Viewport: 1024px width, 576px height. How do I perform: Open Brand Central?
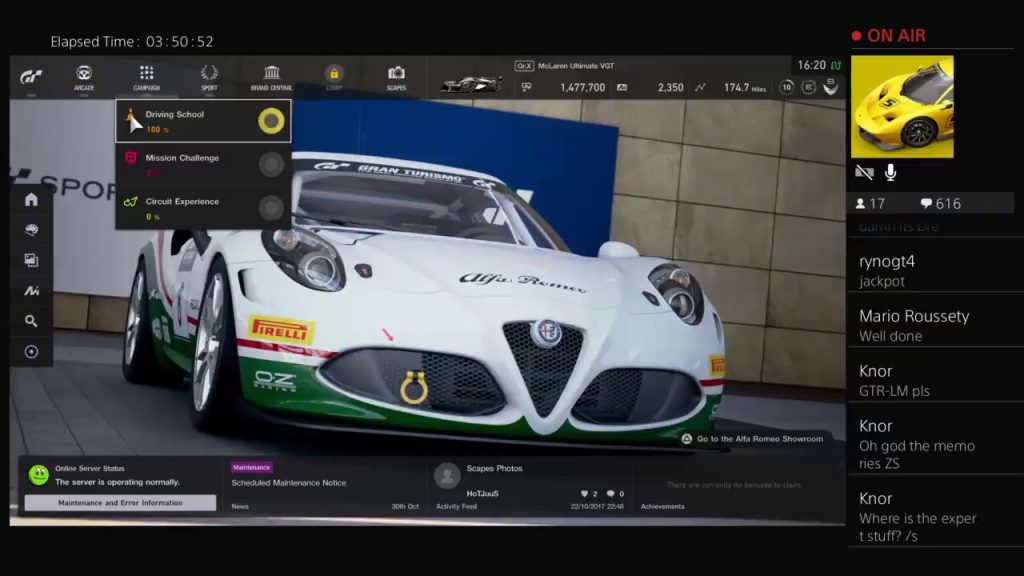click(272, 78)
